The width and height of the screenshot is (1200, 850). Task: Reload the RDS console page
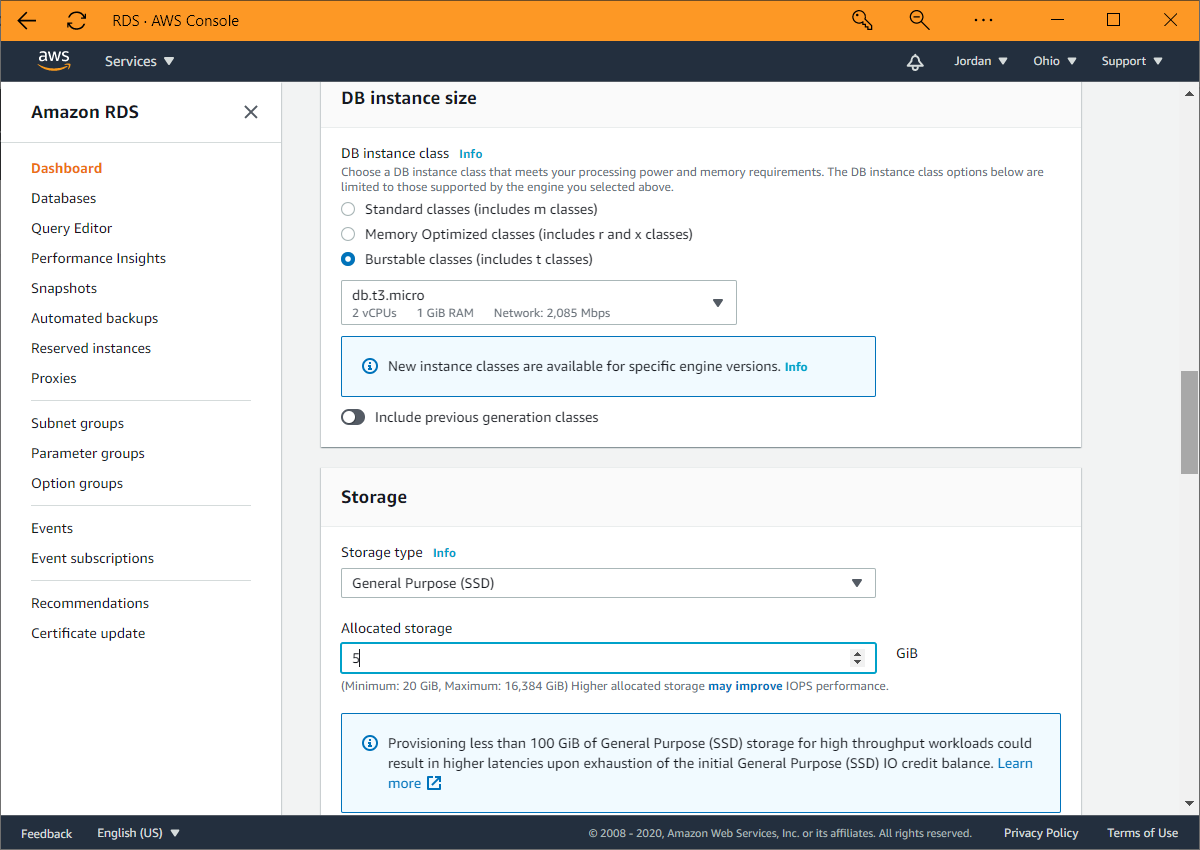76,20
